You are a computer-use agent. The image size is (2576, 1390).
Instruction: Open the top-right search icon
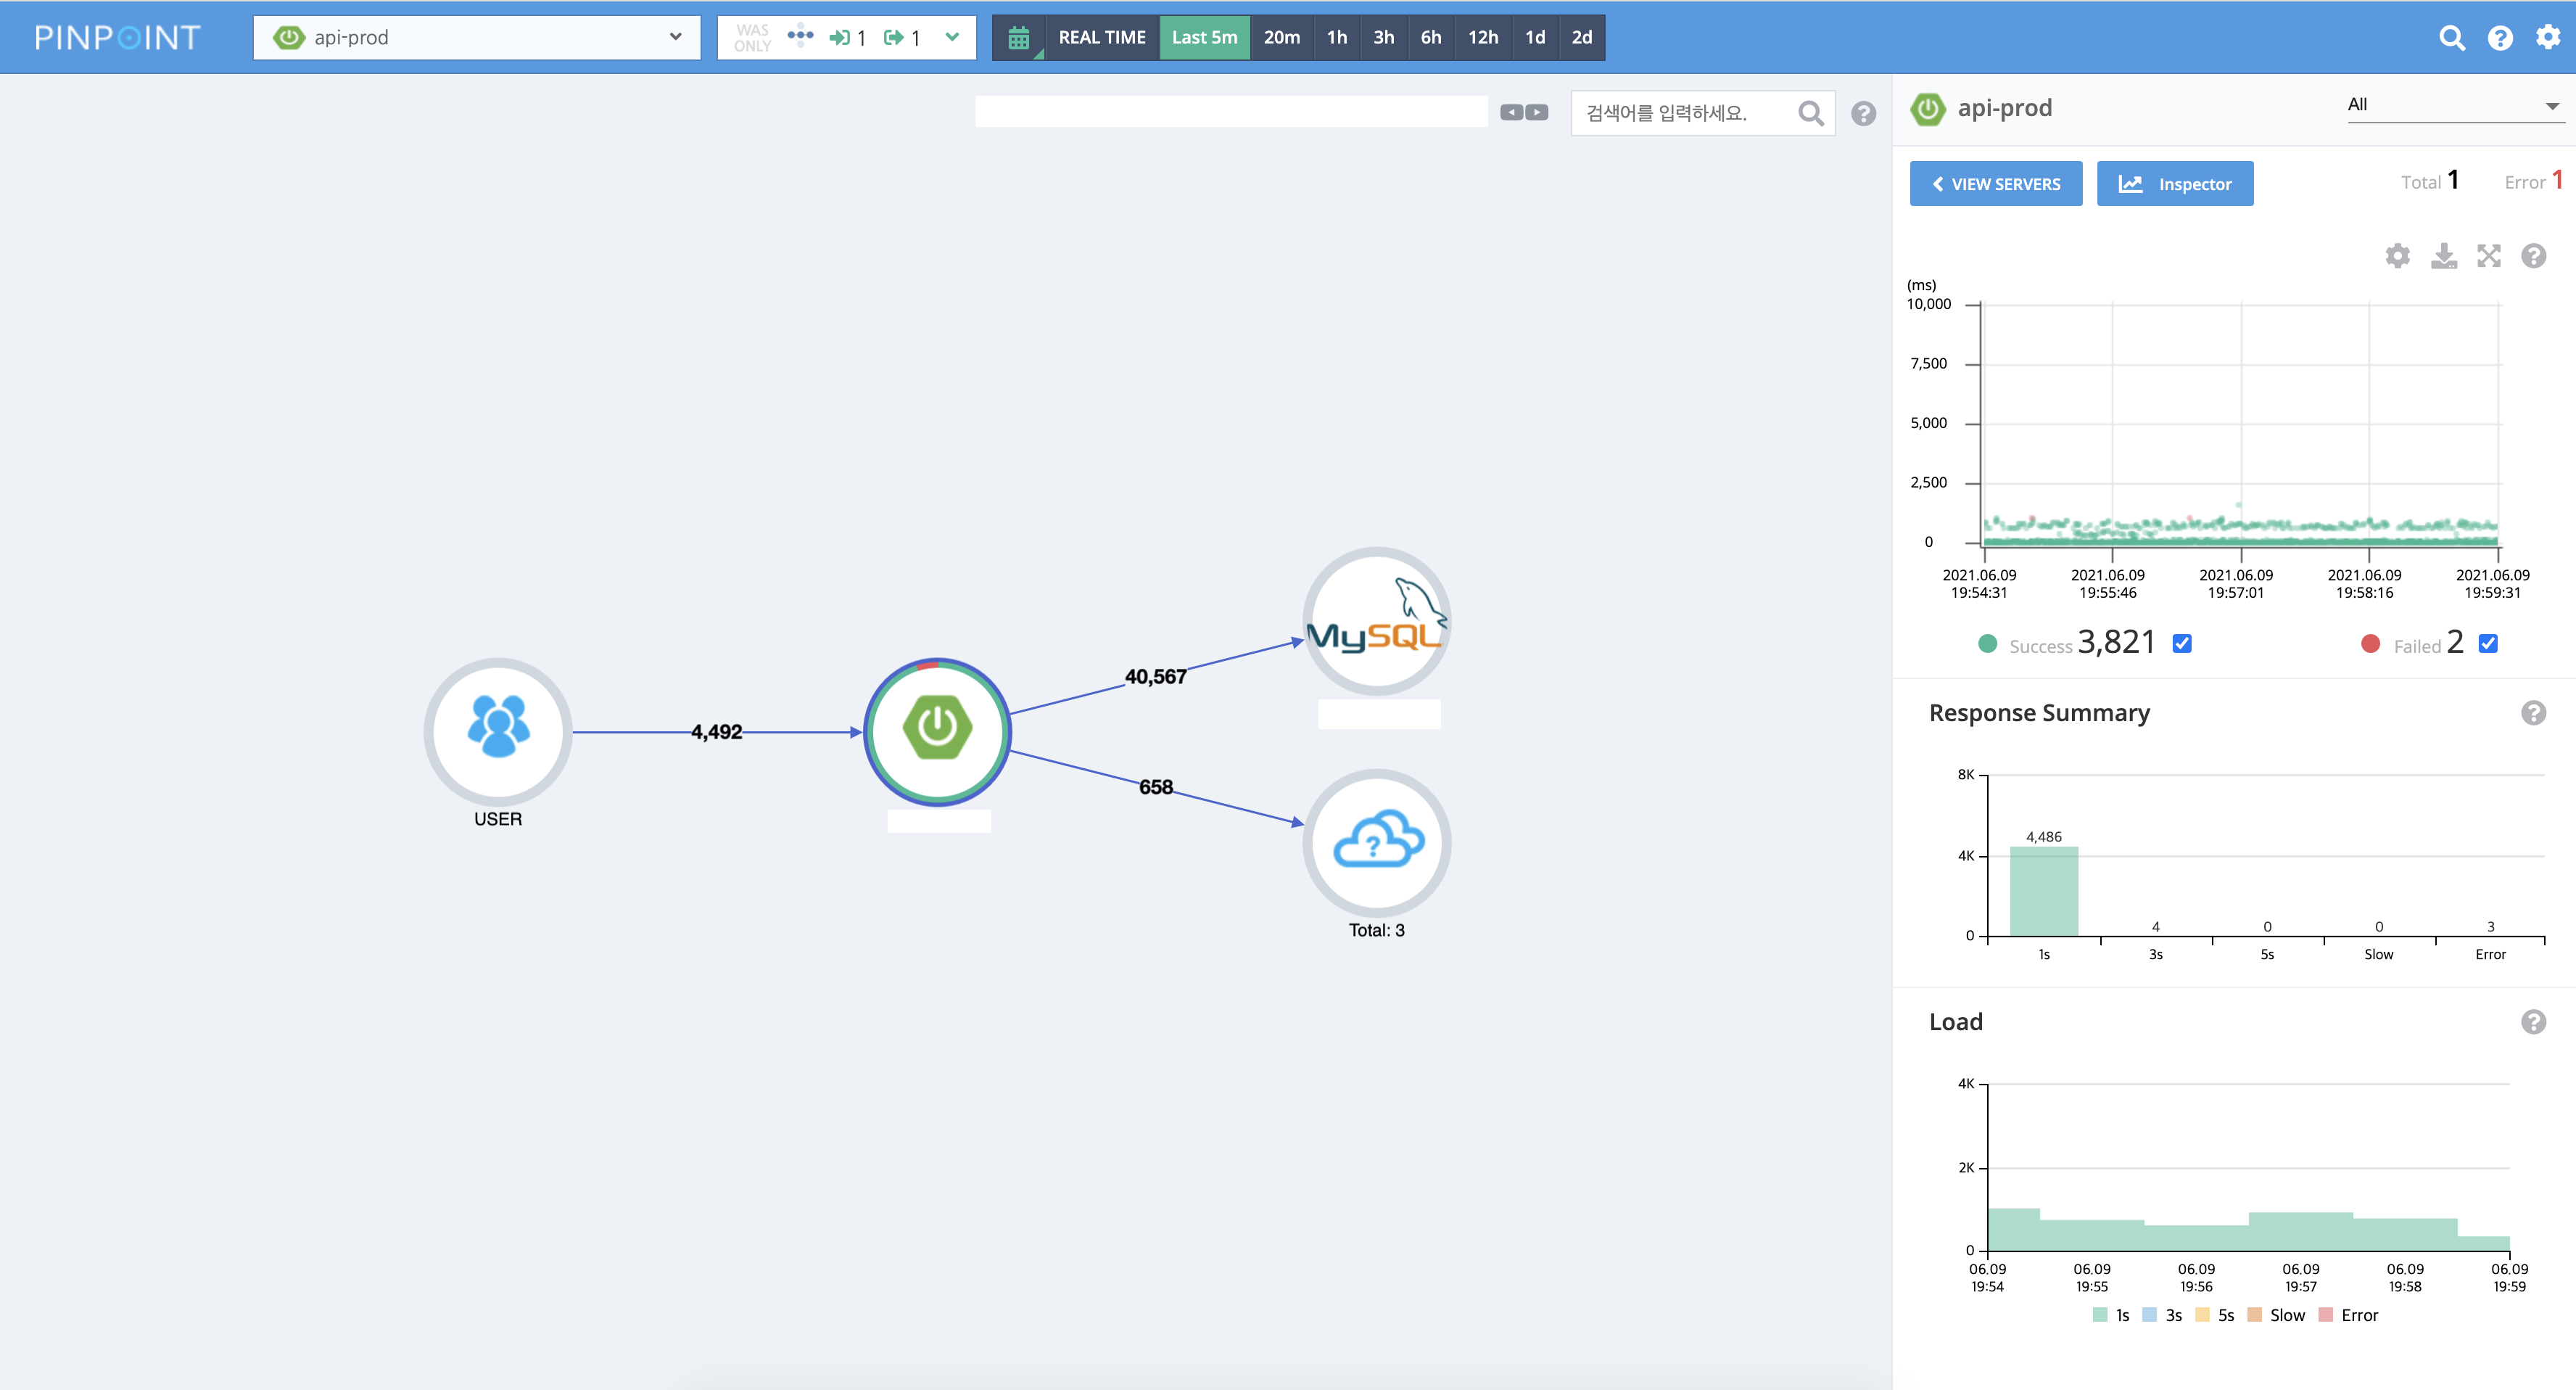(2451, 38)
